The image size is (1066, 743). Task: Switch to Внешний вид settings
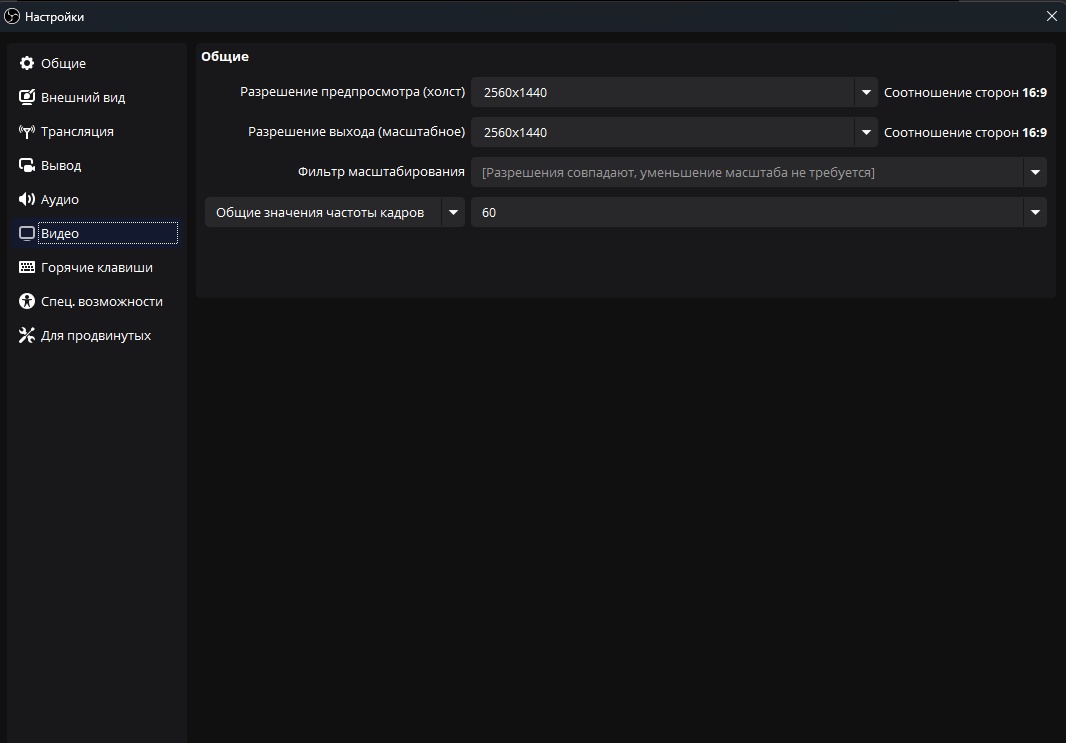point(97,97)
